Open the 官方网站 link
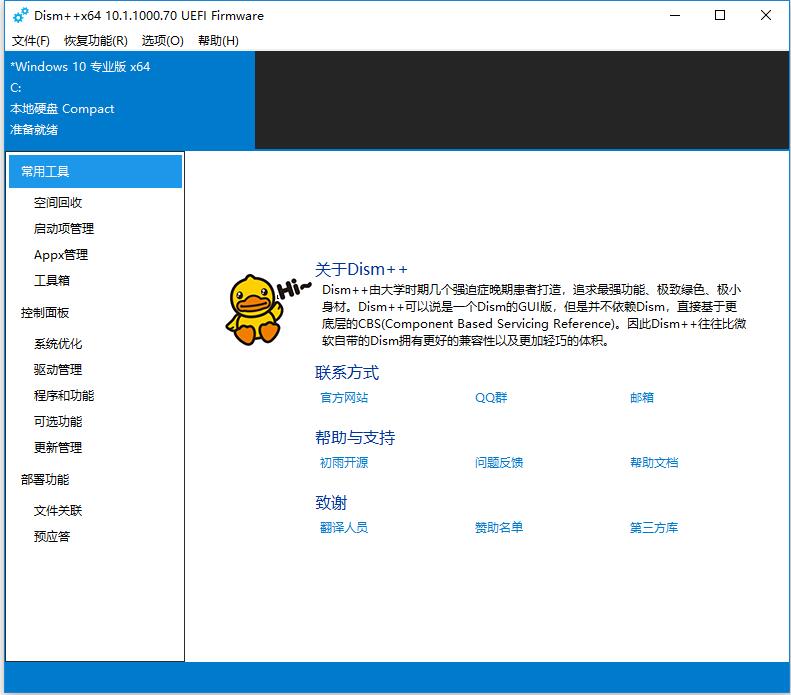791x695 pixels. 344,398
